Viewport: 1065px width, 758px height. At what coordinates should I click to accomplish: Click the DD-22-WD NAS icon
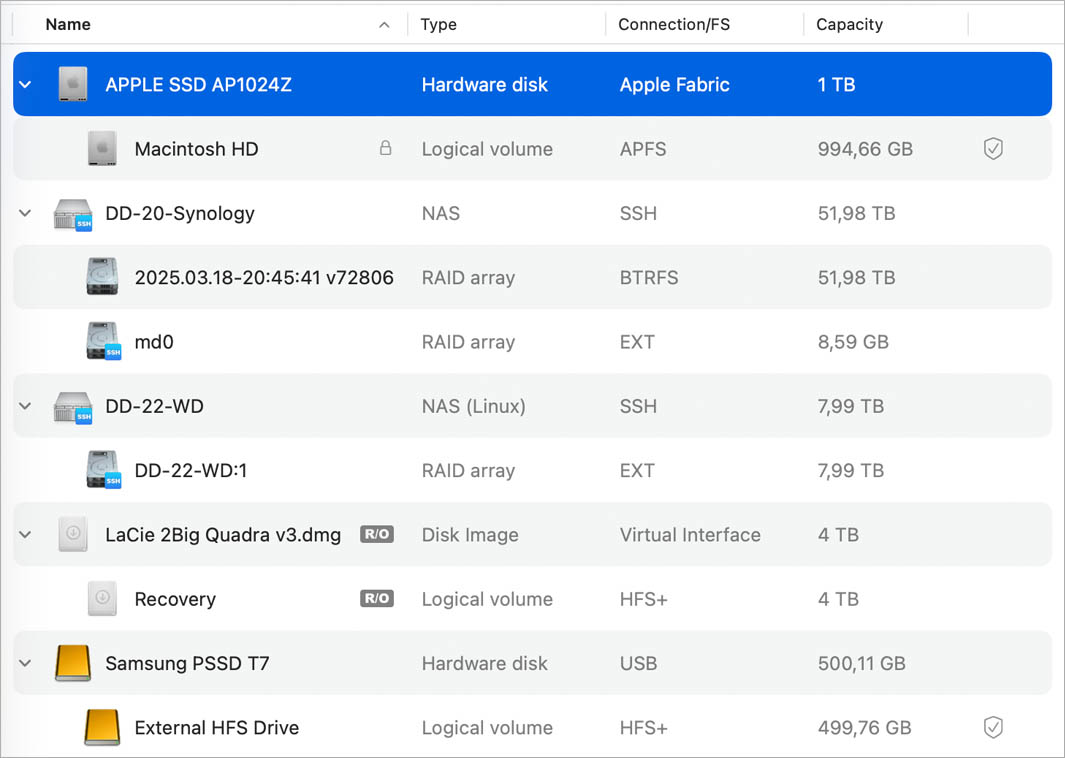pyautogui.click(x=72, y=406)
